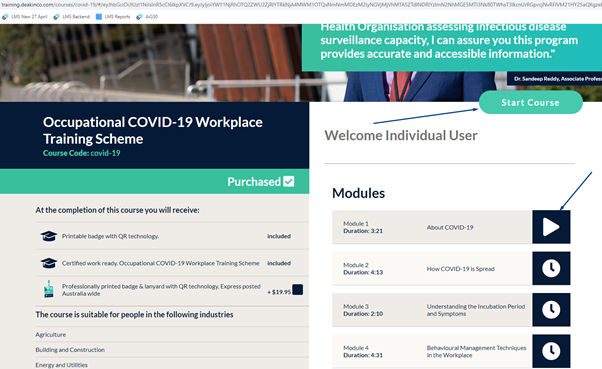The image size is (602, 369).
Task: Play Module 1 About COVID-19
Action: point(551,227)
